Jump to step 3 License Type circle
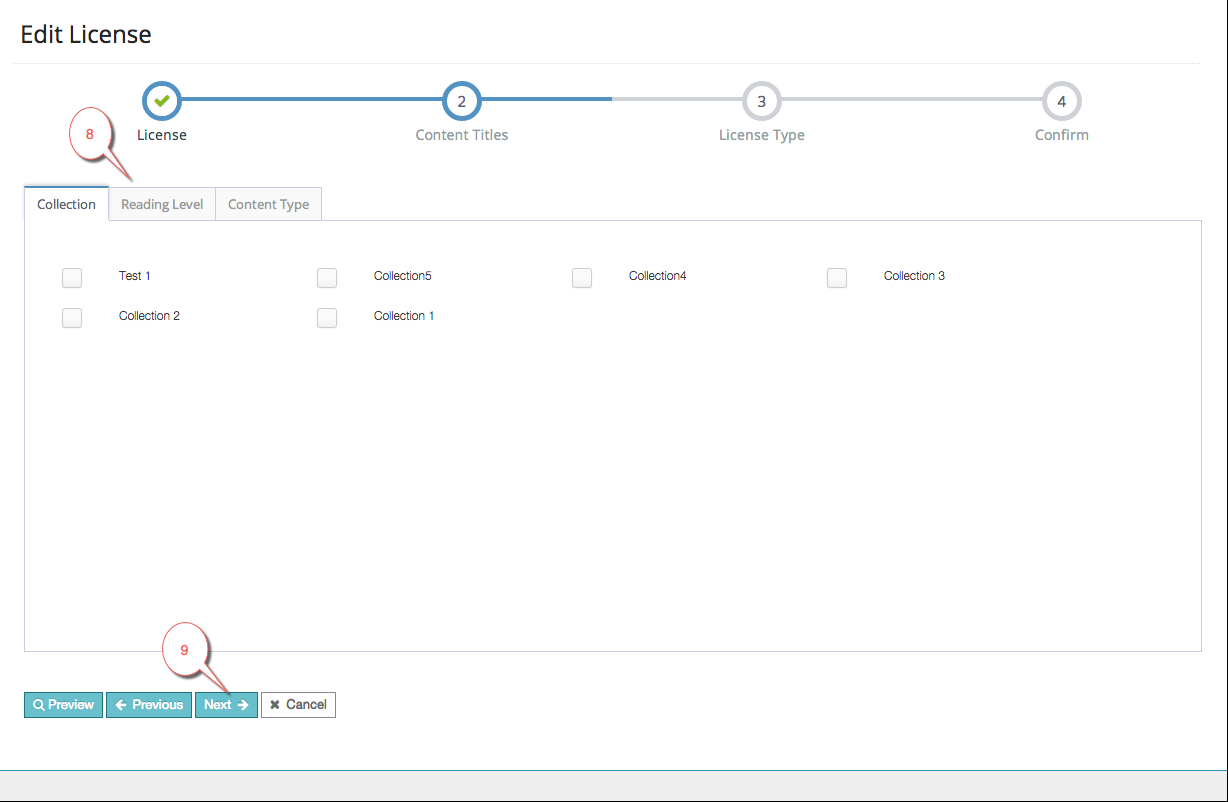 762,101
